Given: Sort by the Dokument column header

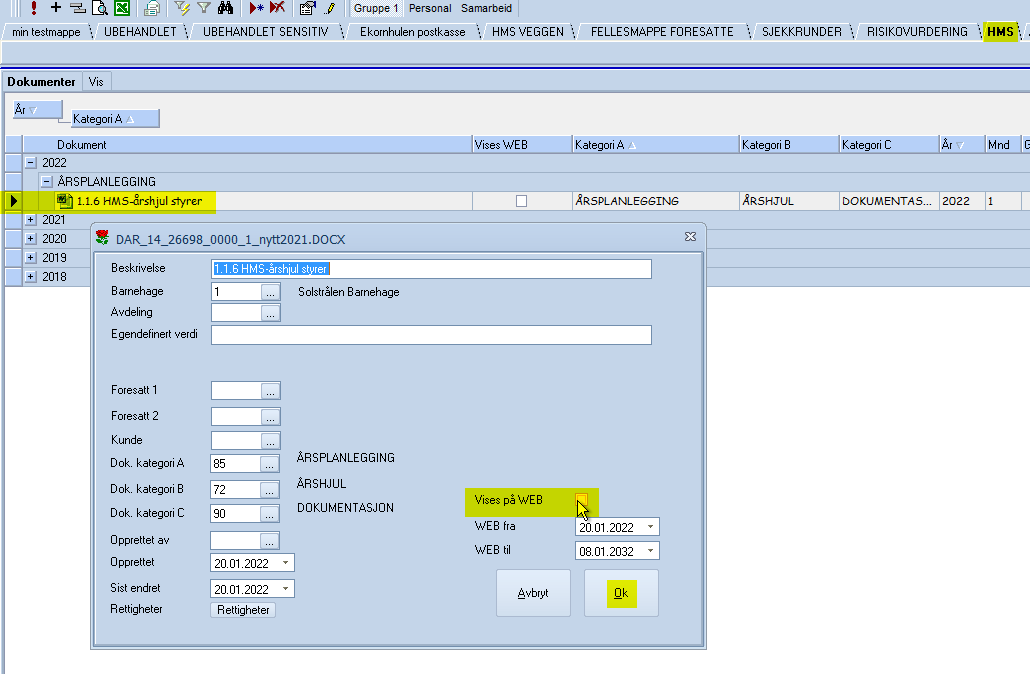Looking at the screenshot, I should click(248, 145).
